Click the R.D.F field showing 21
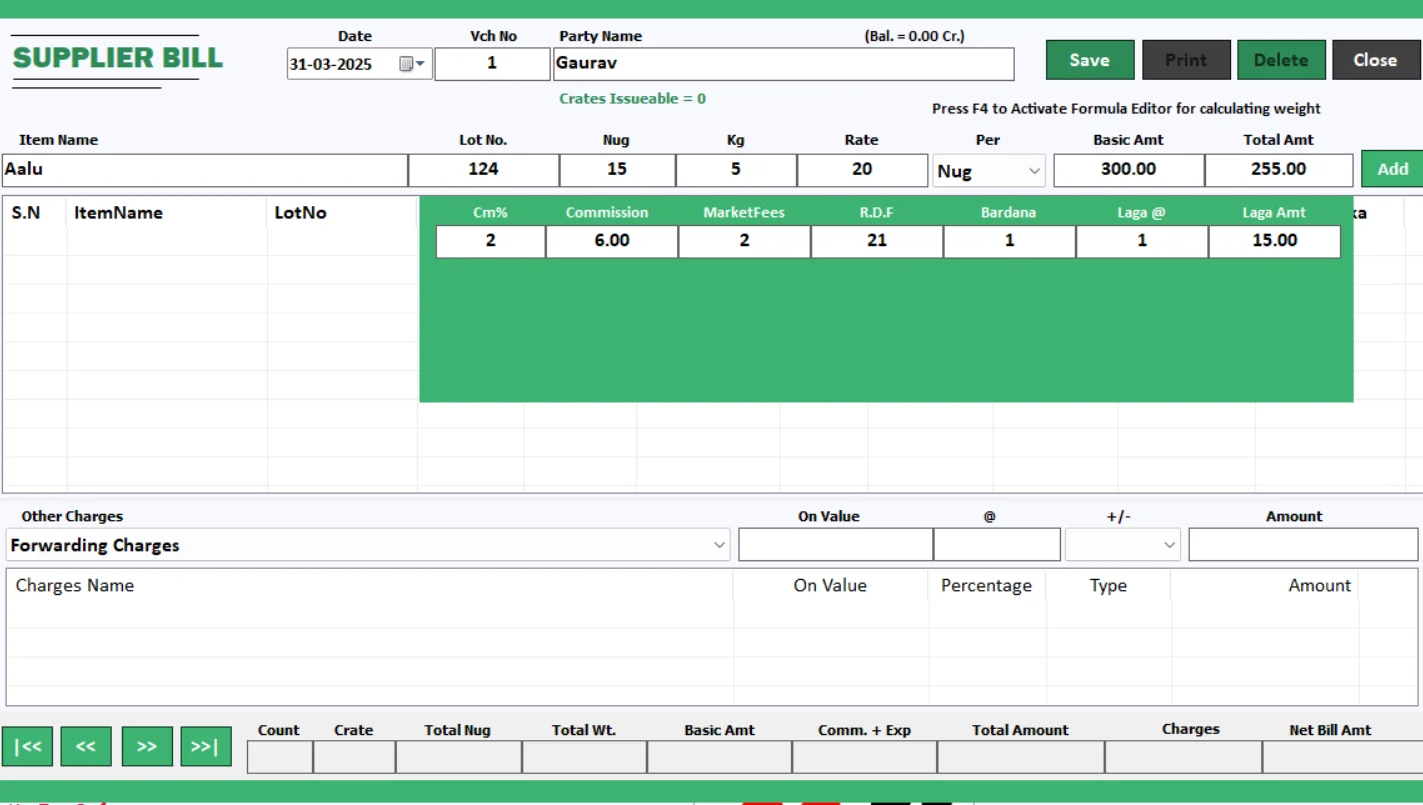Screen dimensions: 1423x805 (877, 241)
